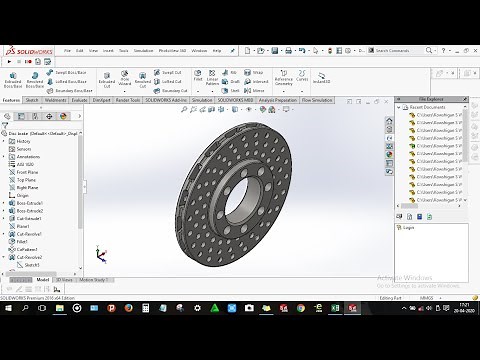The height and width of the screenshot is (360, 480).
Task: Open the Tools menu
Action: [x=124, y=51]
